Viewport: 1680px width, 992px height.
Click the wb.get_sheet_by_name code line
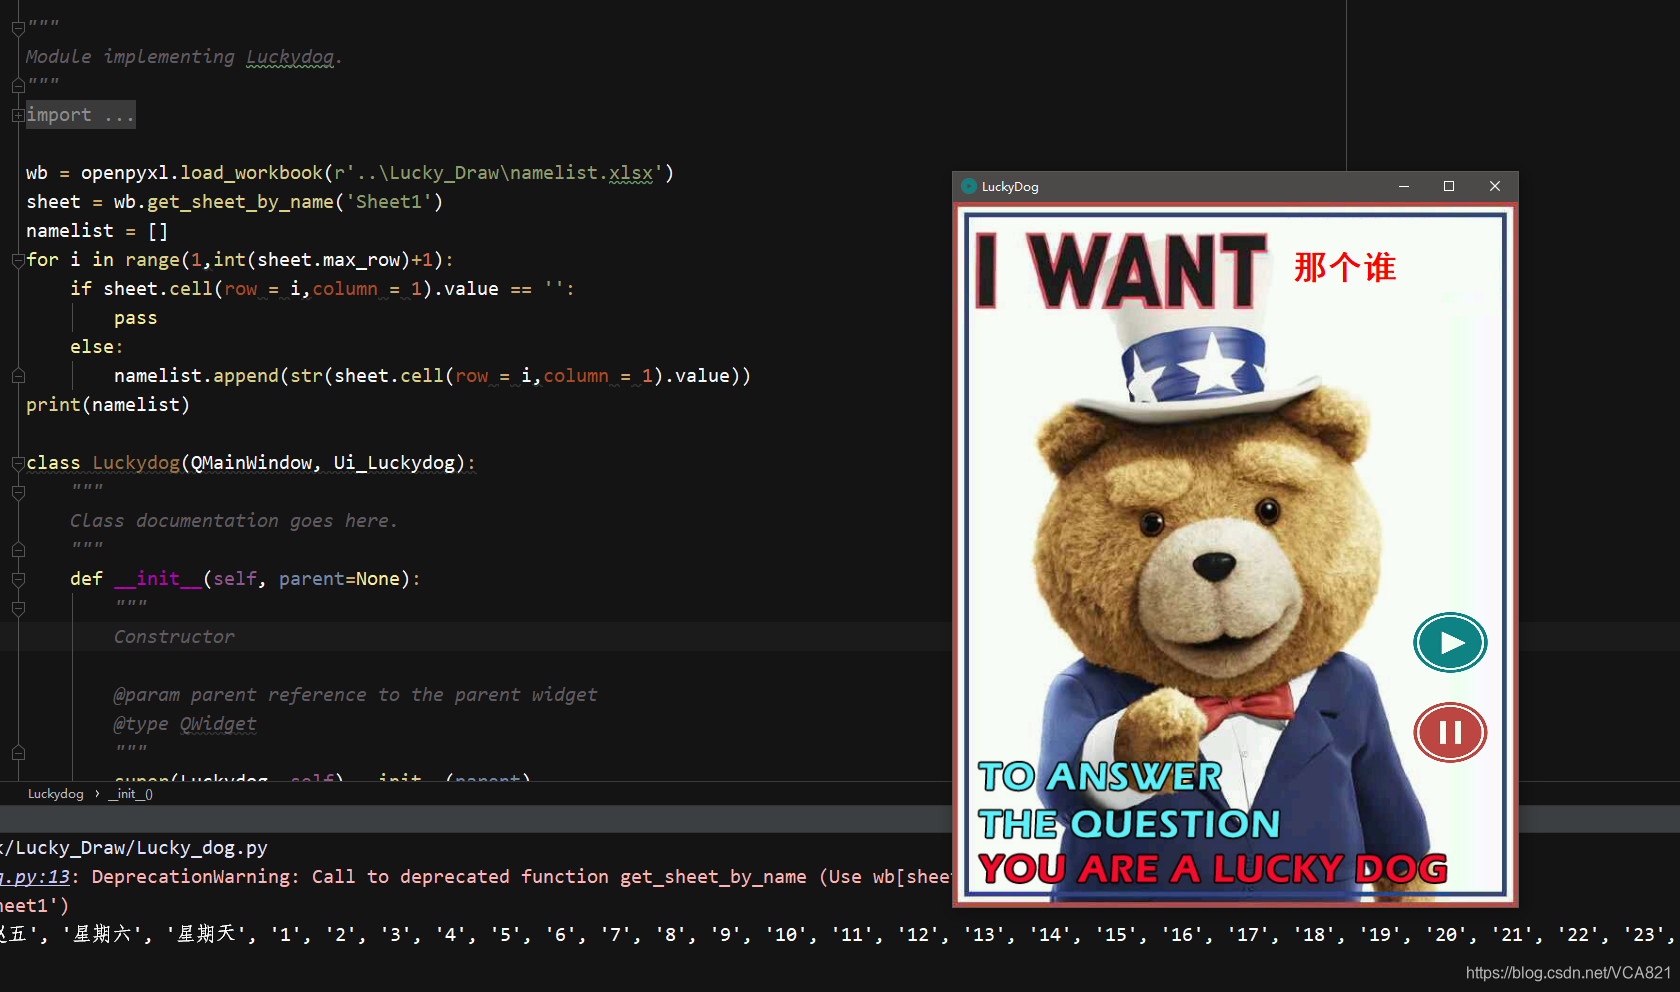pos(234,202)
